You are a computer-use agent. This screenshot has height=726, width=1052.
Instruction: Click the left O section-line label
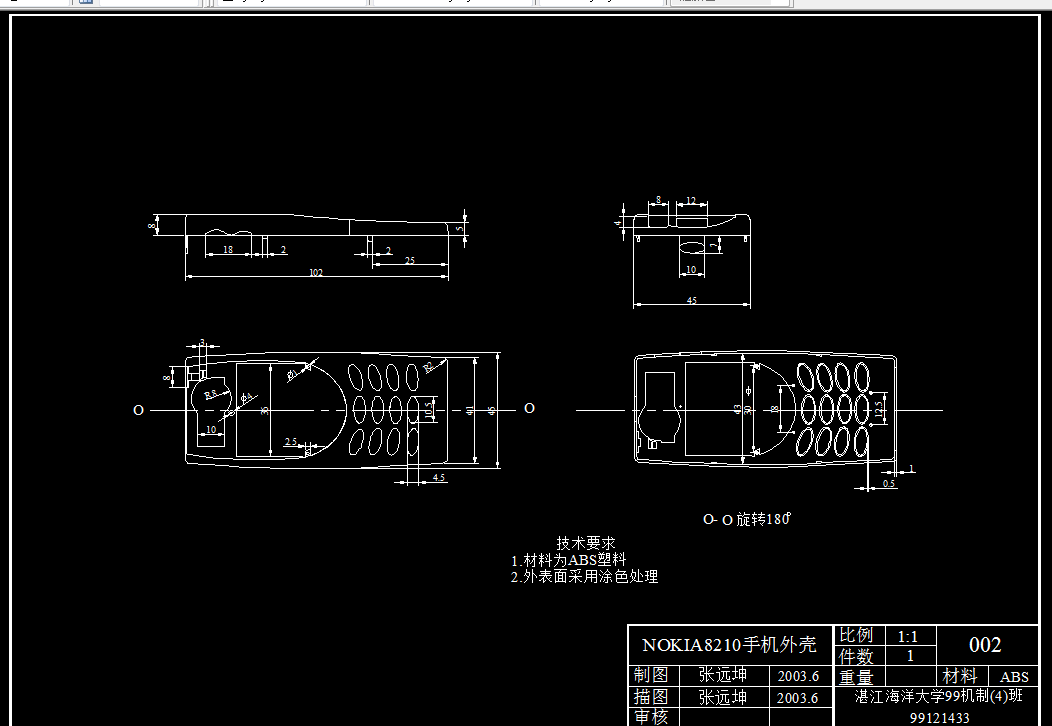coord(138,410)
